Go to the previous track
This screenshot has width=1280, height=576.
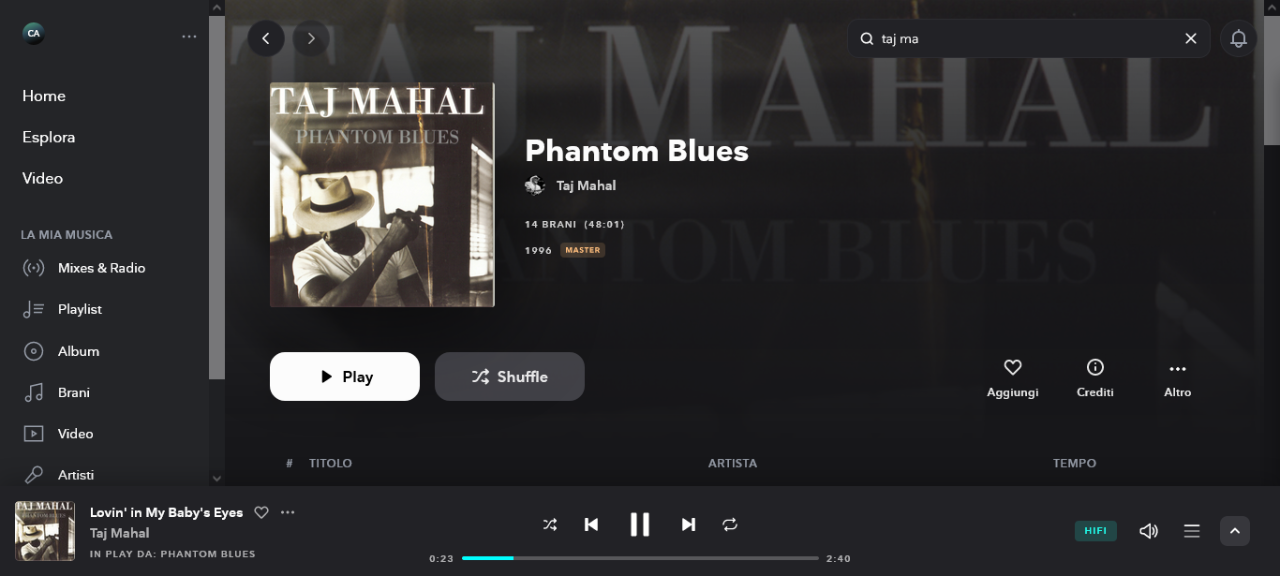591,524
